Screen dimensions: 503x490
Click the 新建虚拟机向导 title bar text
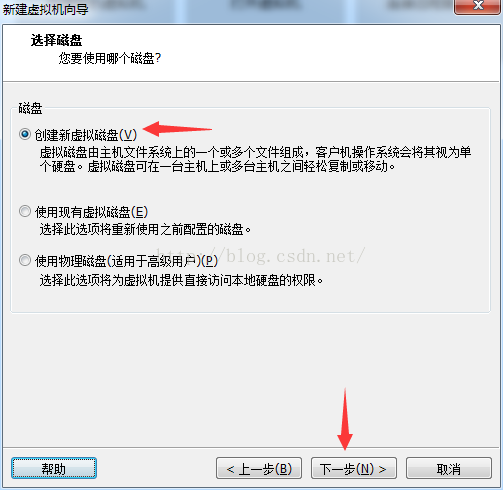coord(45,9)
